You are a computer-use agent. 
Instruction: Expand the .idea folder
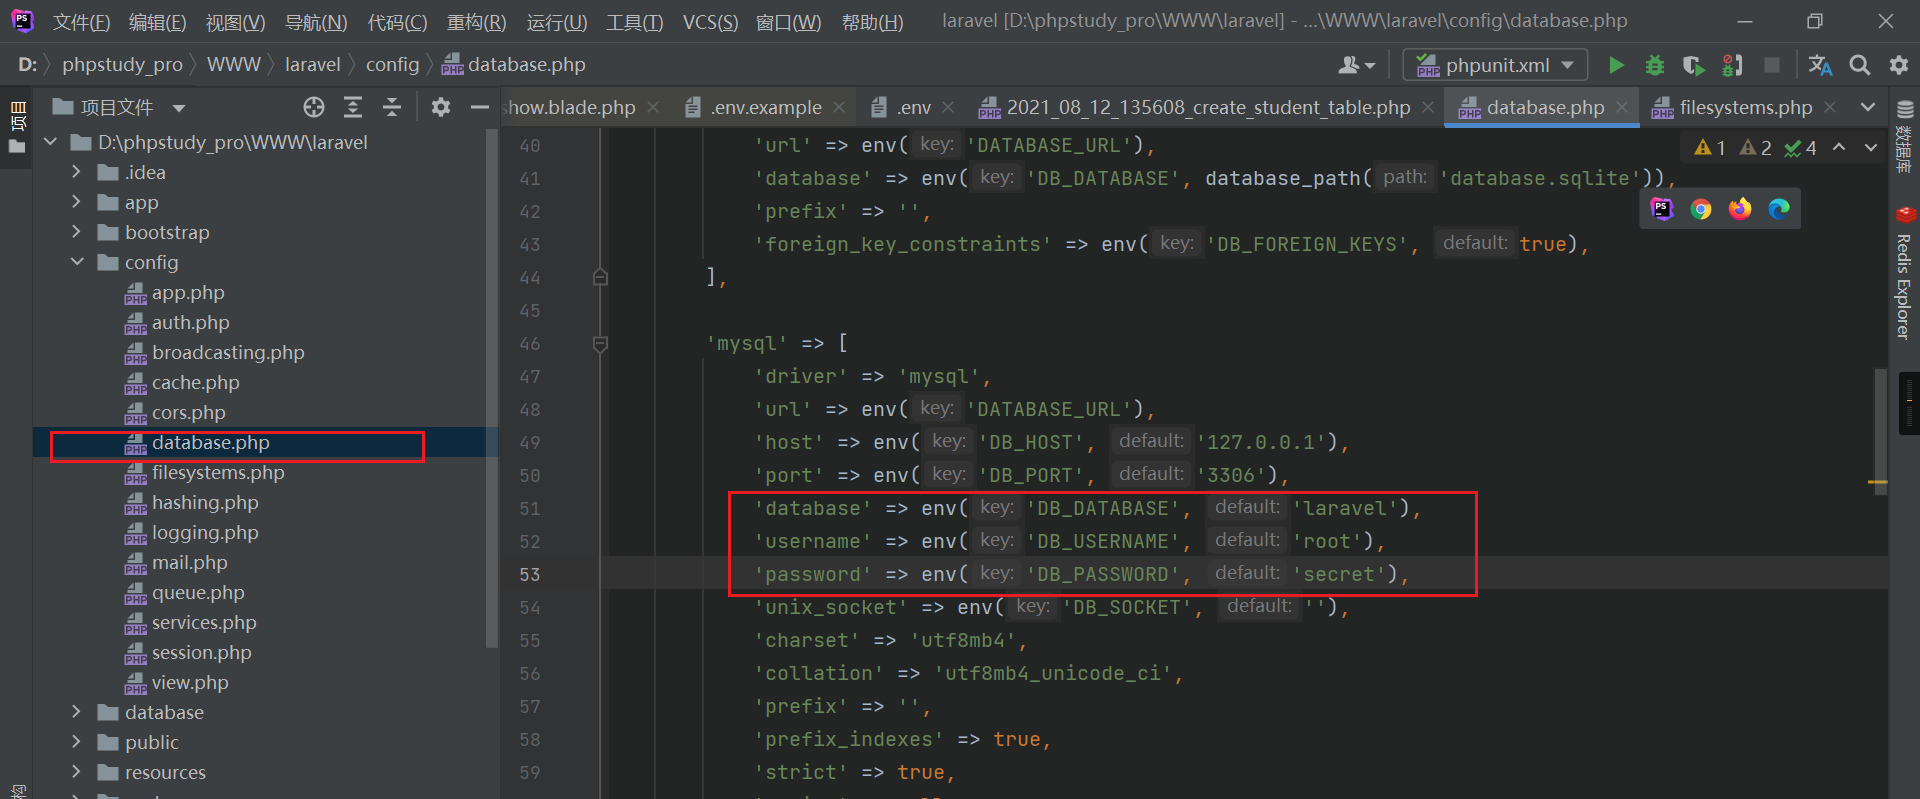pos(77,172)
